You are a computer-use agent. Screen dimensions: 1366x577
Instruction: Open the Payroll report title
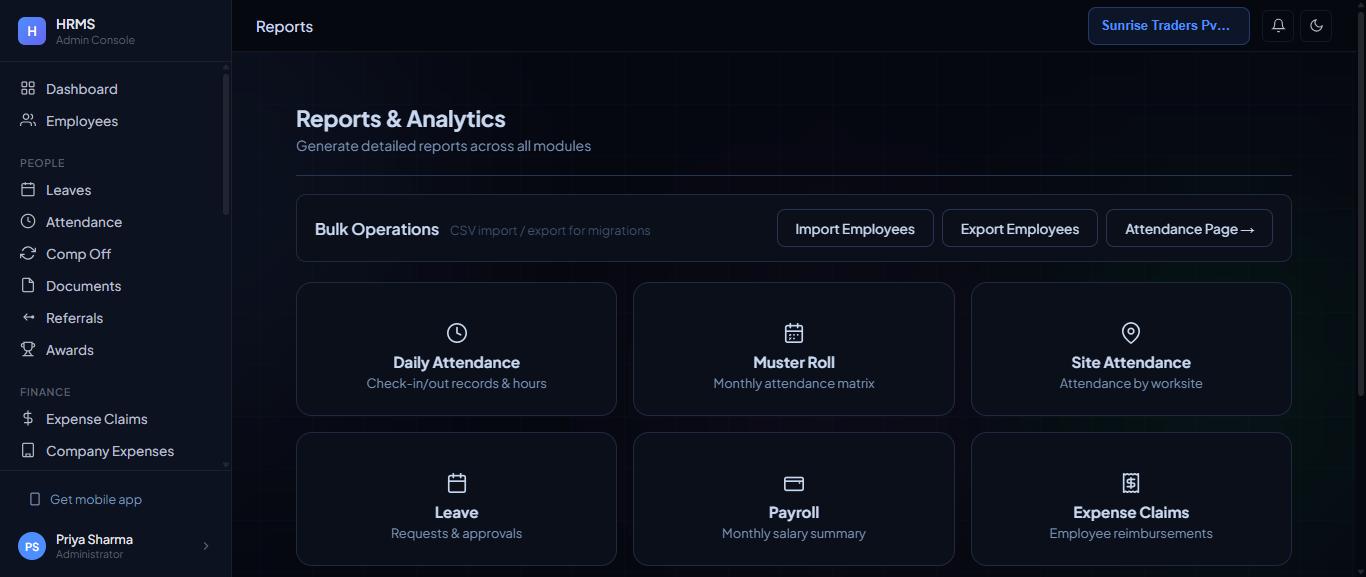(x=794, y=512)
